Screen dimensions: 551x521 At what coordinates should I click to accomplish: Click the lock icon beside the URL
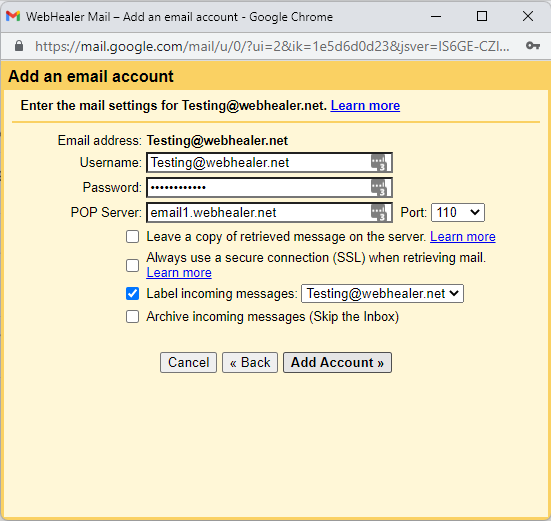[x=19, y=46]
